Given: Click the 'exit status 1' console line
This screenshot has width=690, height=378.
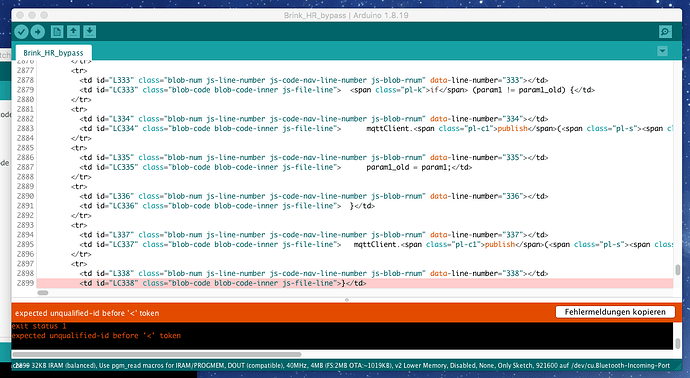Looking at the screenshot, I should [39, 326].
